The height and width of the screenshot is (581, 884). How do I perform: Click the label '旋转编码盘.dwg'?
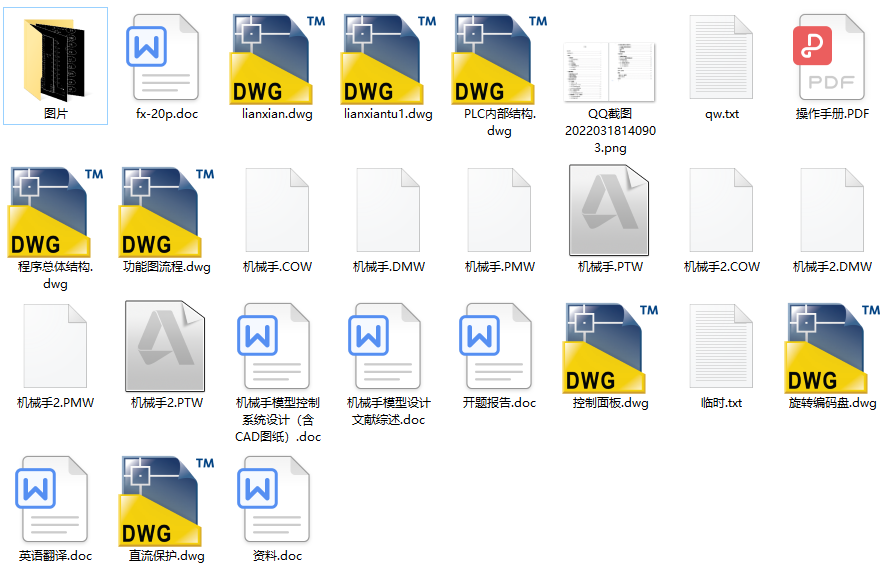(x=833, y=403)
